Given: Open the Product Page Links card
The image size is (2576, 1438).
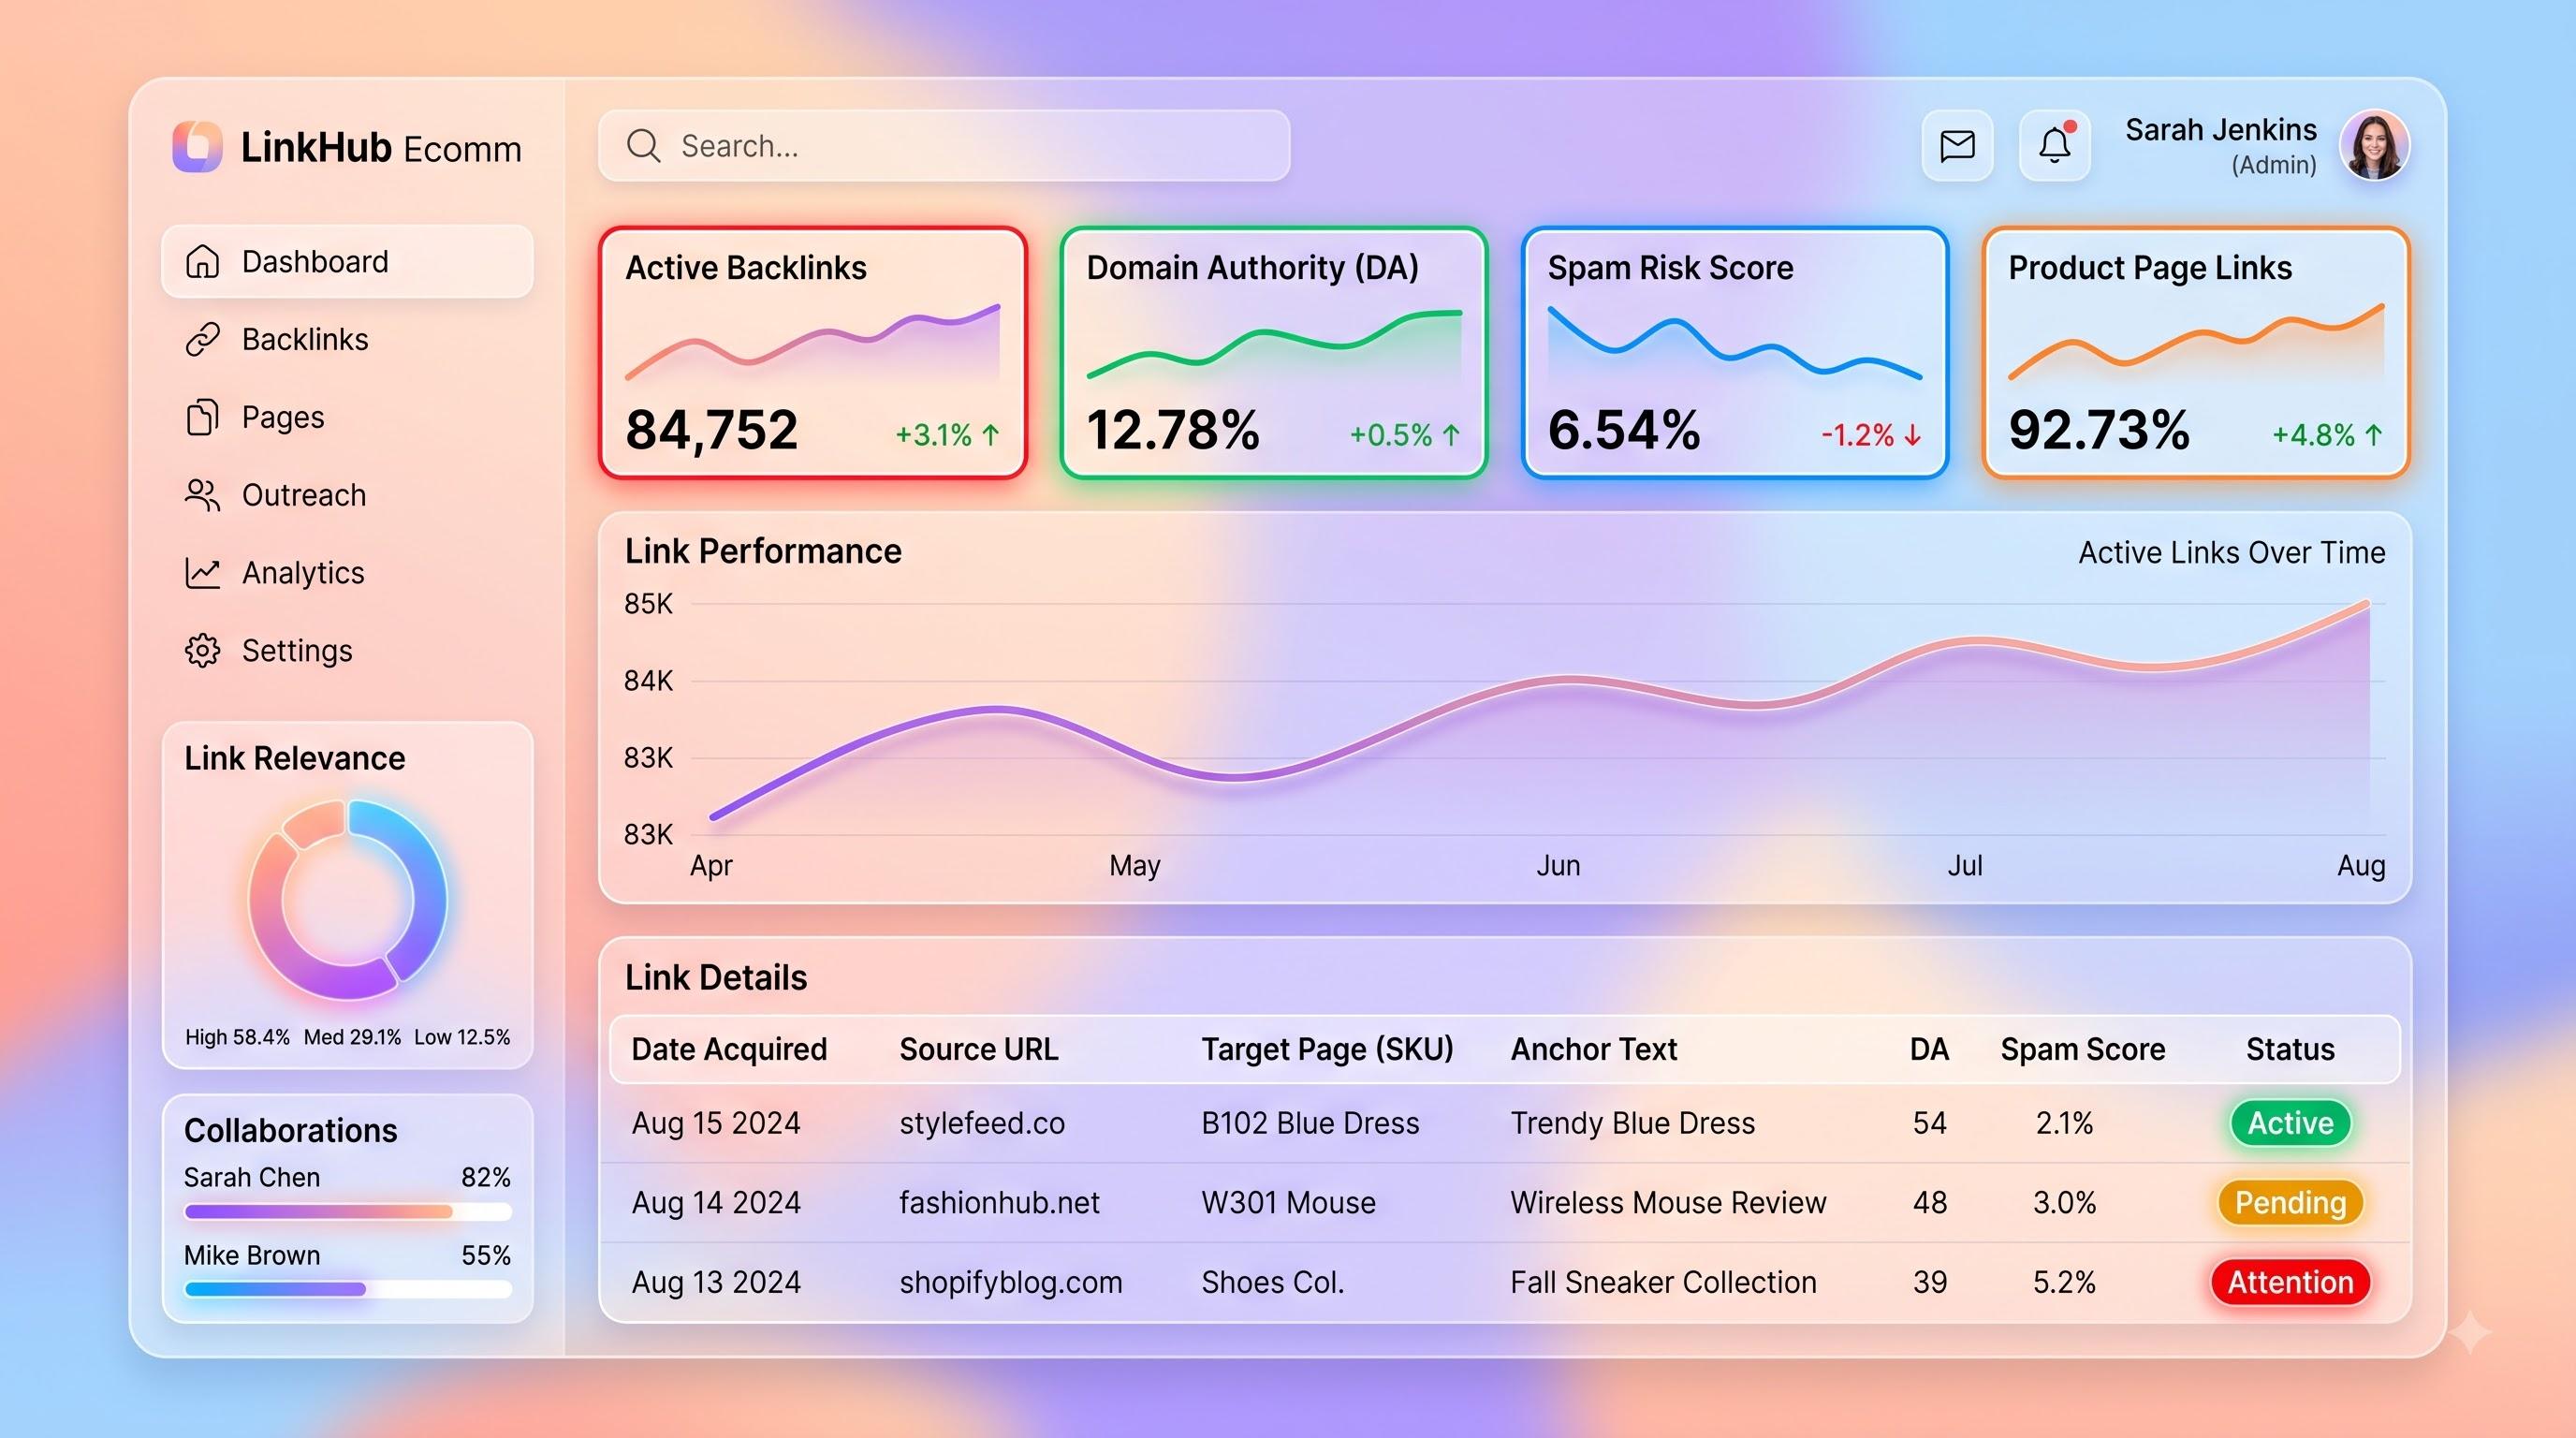Looking at the screenshot, I should tap(2196, 353).
